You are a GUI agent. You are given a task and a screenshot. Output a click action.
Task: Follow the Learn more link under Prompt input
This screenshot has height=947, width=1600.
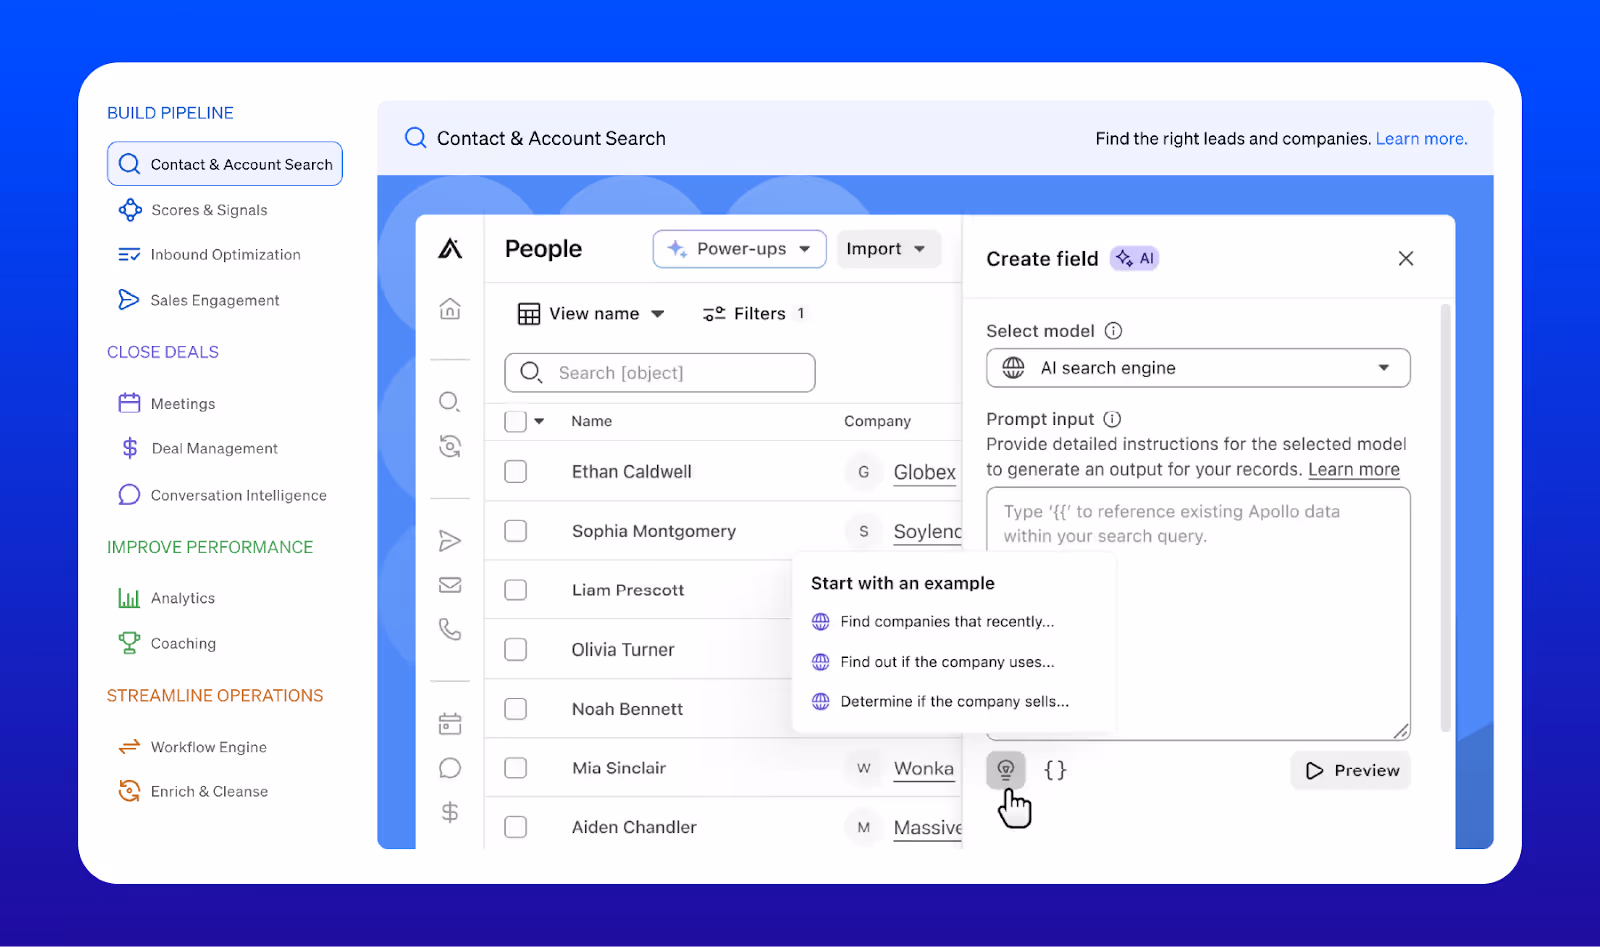(x=1354, y=470)
